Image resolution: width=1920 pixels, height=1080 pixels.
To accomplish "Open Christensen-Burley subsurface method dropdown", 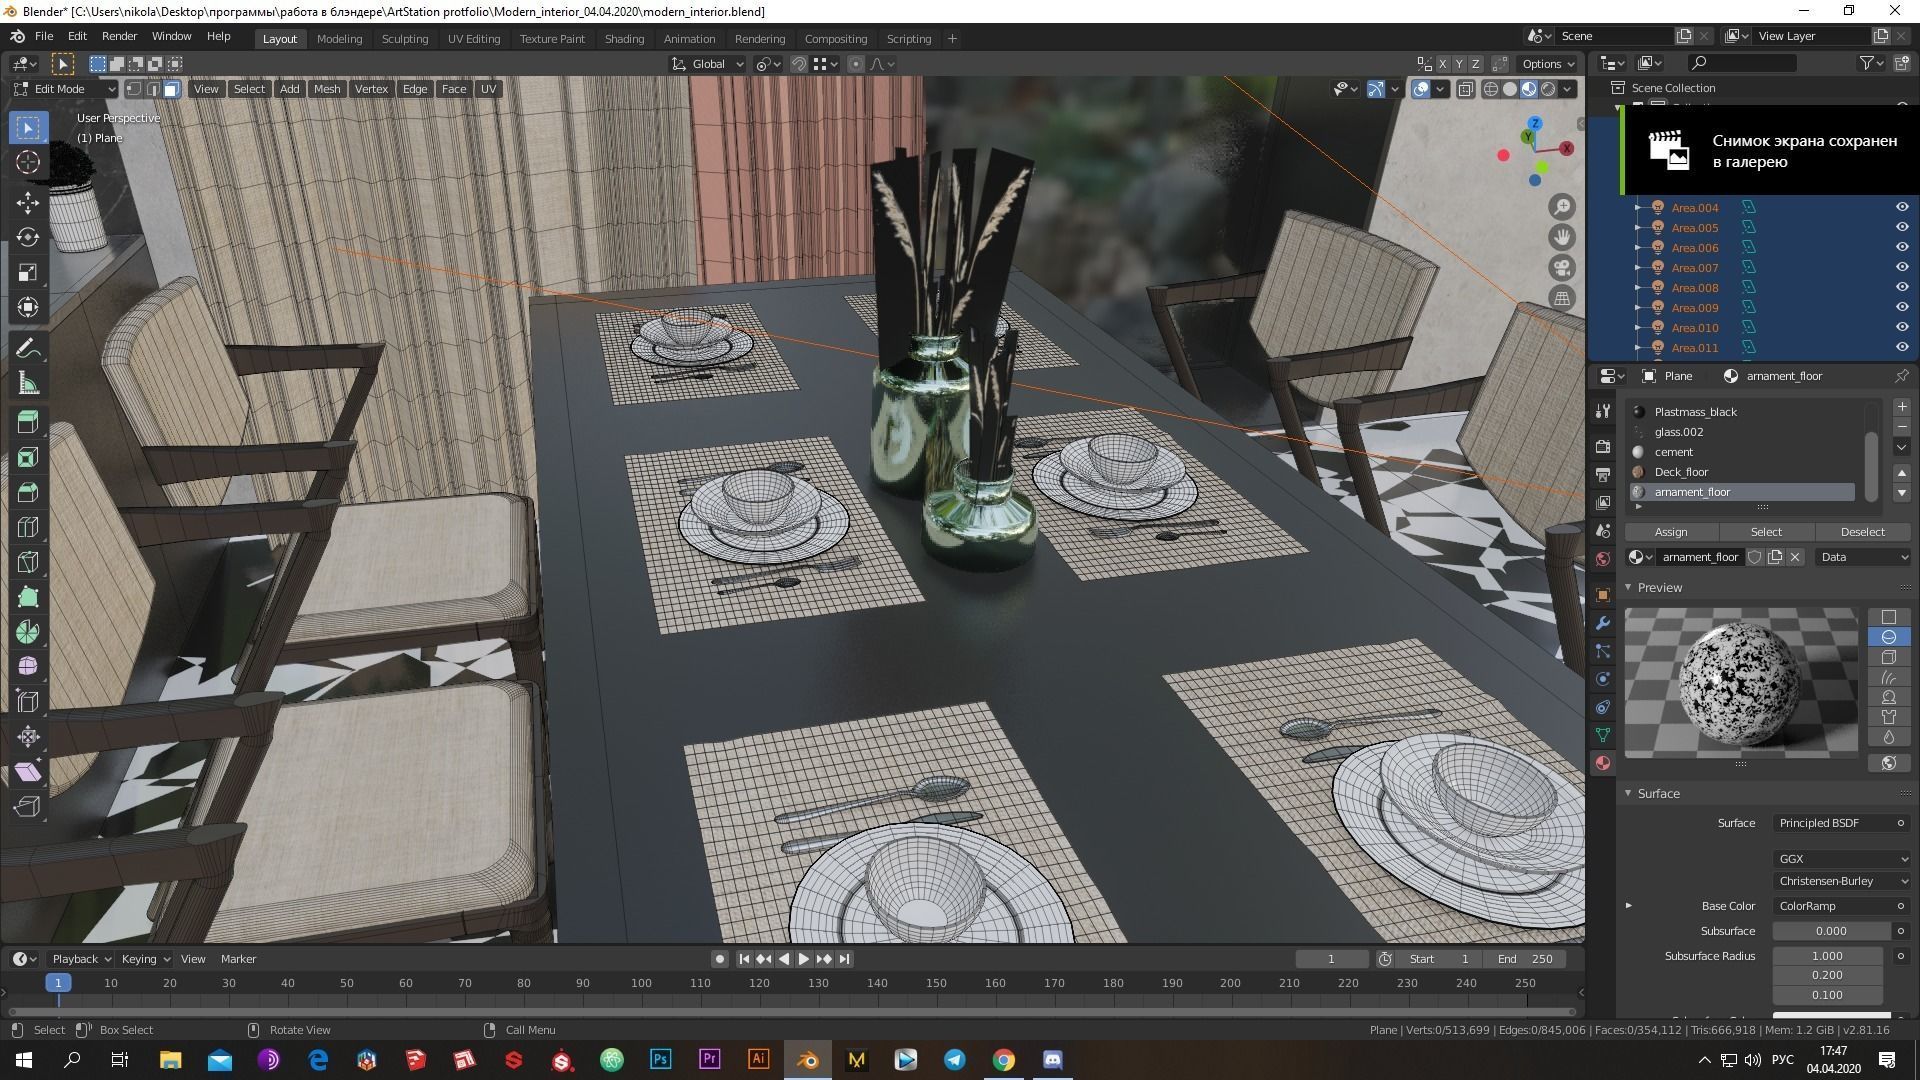I will click(x=1842, y=881).
